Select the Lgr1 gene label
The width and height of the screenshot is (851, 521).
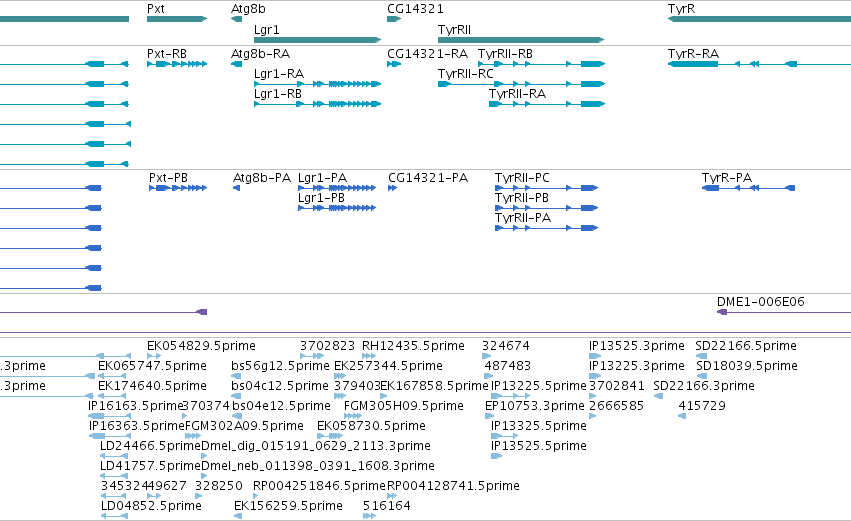266,30
